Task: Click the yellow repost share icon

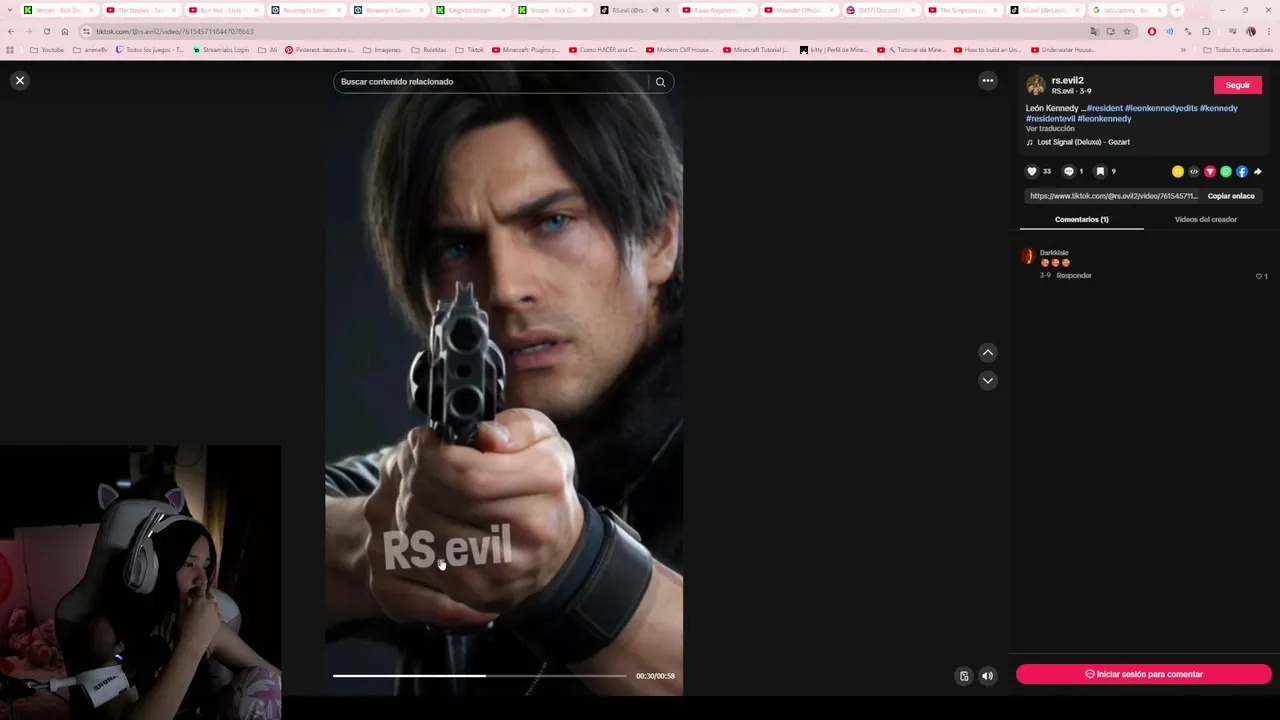Action: (1177, 171)
